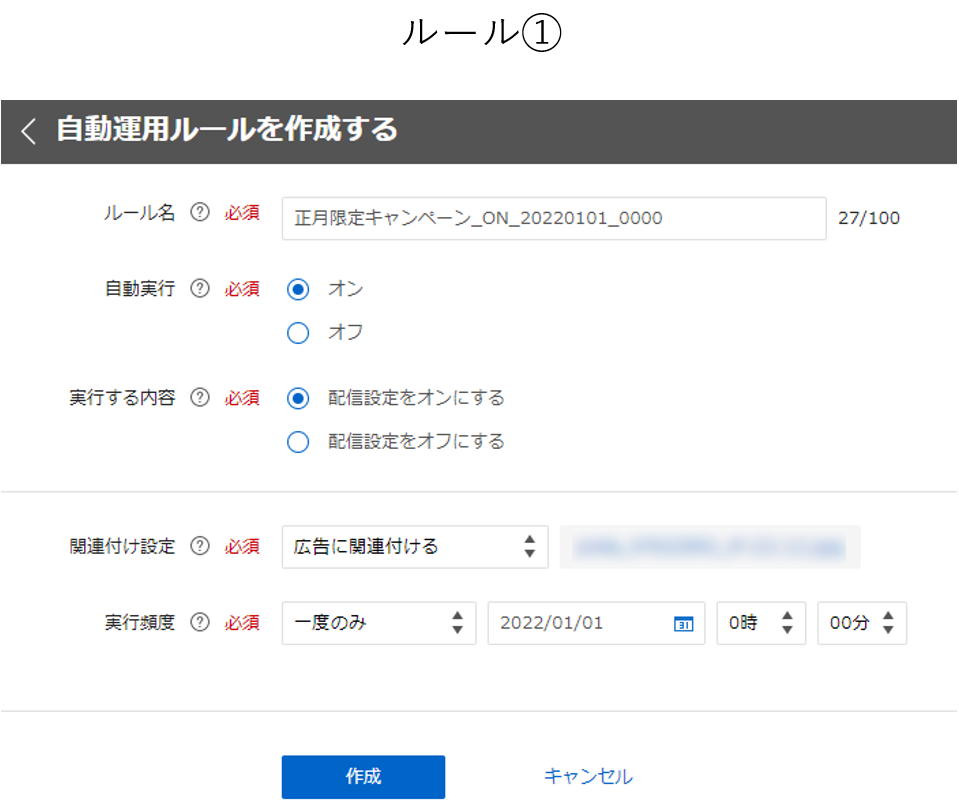Image resolution: width=959 pixels, height=805 pixels.
Task: Click help icon next to 関連付け設定
Action: coord(200,546)
